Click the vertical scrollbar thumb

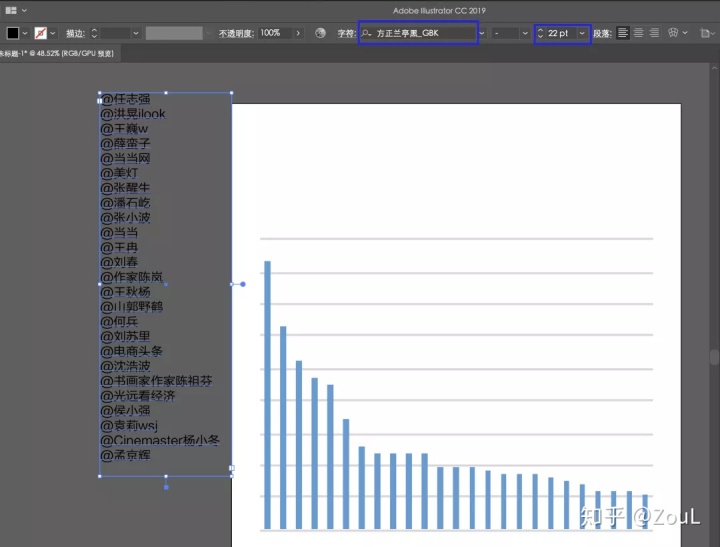point(714,357)
